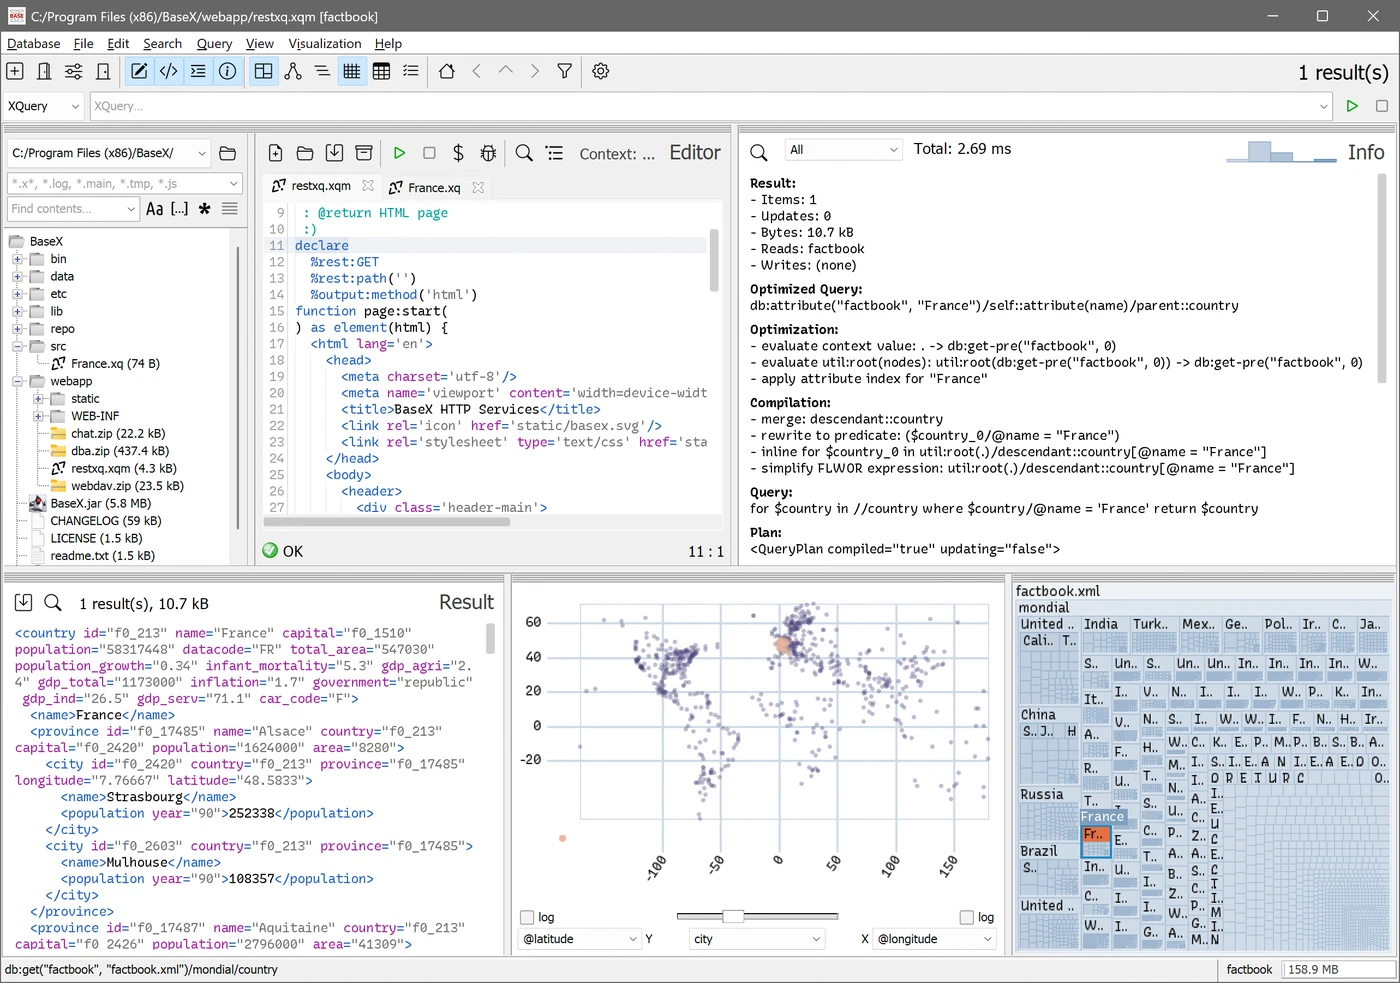Click the Context button in Editor
1400x983 pixels.
pyautogui.click(x=617, y=153)
